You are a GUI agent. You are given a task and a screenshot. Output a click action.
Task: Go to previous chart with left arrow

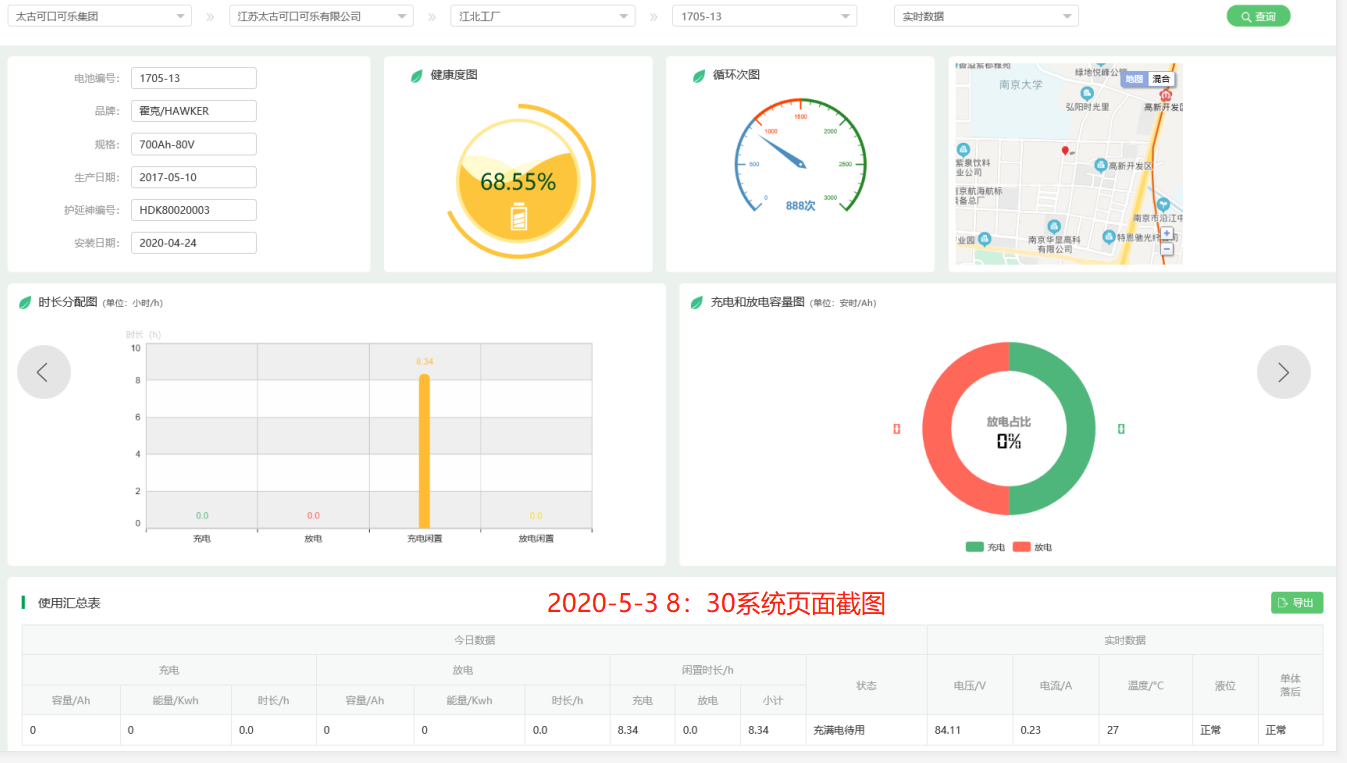pos(44,372)
